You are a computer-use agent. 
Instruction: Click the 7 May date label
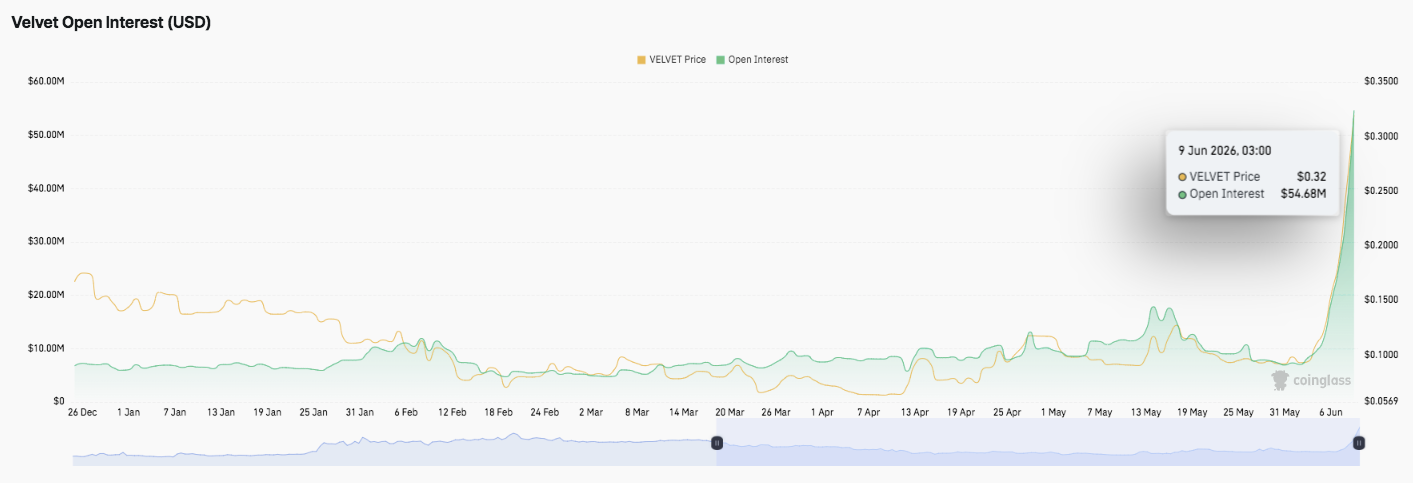pos(1099,412)
